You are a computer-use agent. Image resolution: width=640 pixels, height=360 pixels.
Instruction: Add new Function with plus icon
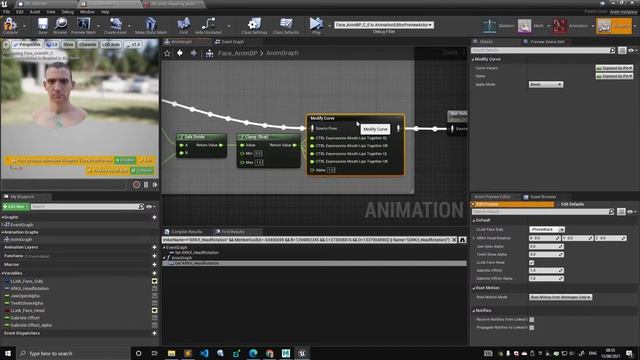tap(154, 256)
